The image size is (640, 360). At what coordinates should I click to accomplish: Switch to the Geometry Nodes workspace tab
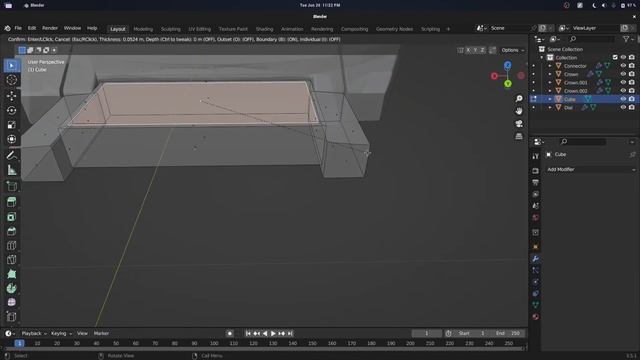tap(394, 29)
